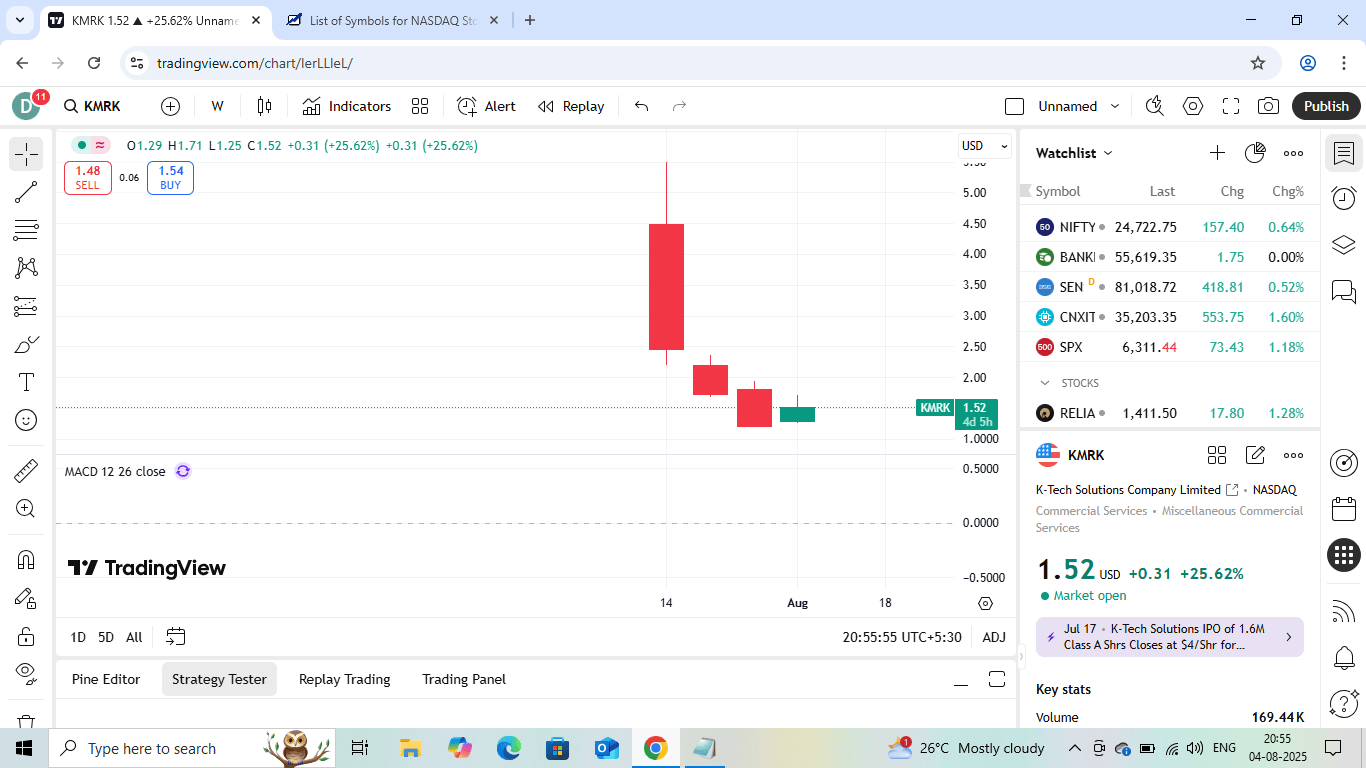Expand the K-Tech Solutions IPO news item
Image resolution: width=1366 pixels, height=768 pixels.
(1170, 637)
